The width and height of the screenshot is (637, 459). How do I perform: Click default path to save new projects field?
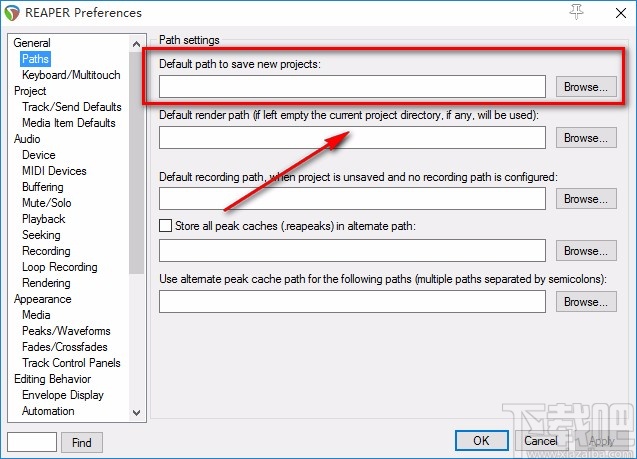tap(352, 87)
